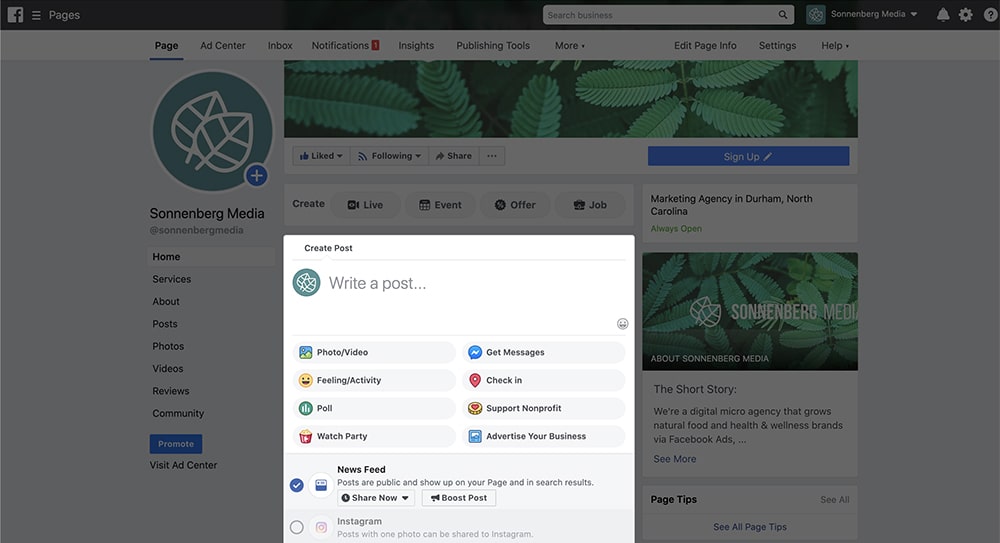Open the Liked dropdown
The height and width of the screenshot is (543, 1000).
321,156
